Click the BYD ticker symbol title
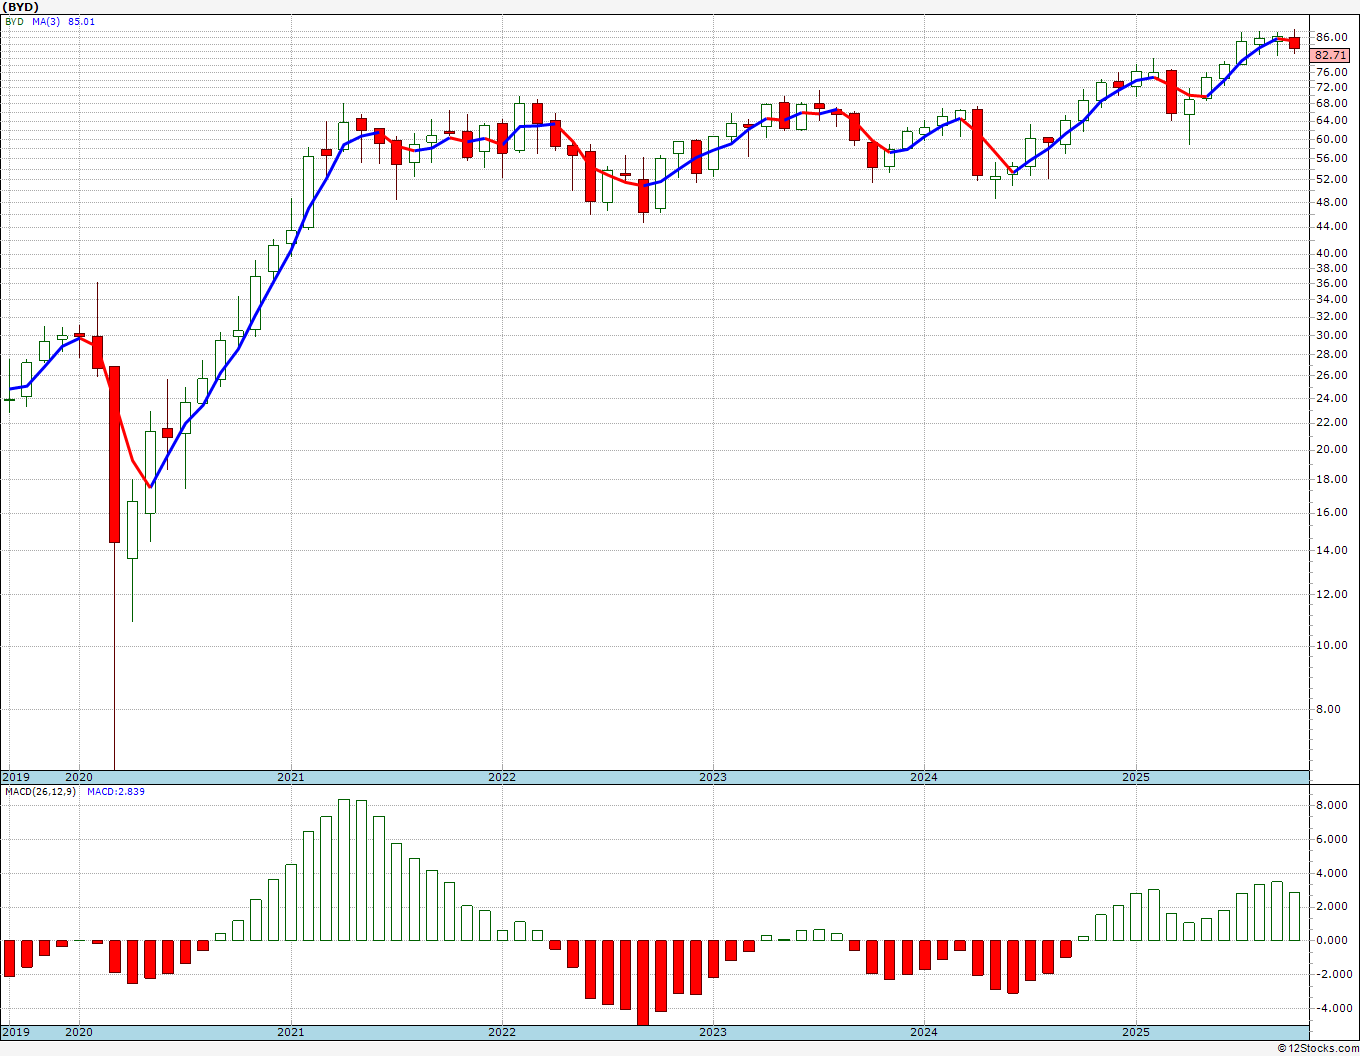Viewport: 1360px width, 1056px height. pos(19,7)
